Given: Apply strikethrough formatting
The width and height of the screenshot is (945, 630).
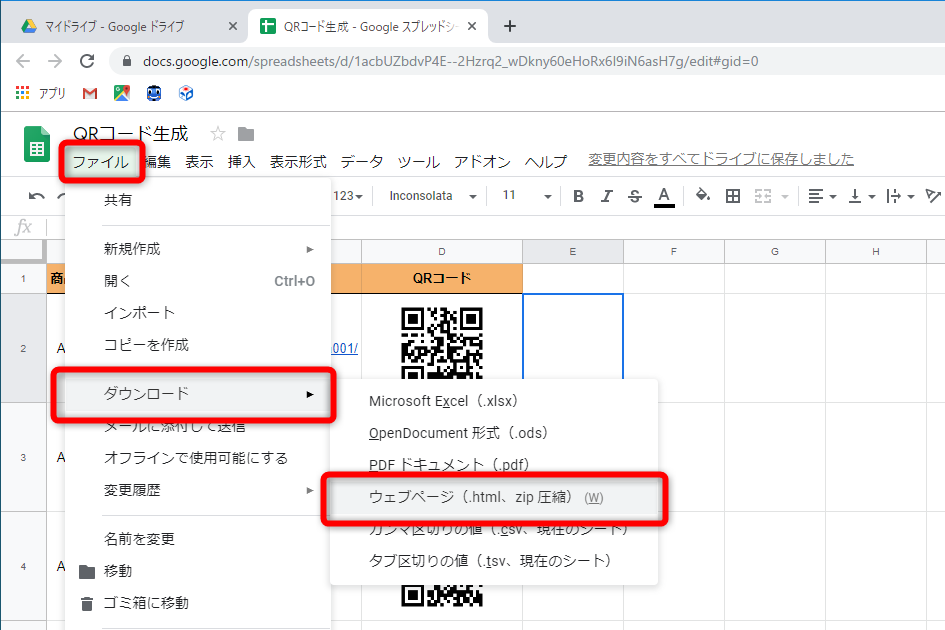Looking at the screenshot, I should point(632,196).
